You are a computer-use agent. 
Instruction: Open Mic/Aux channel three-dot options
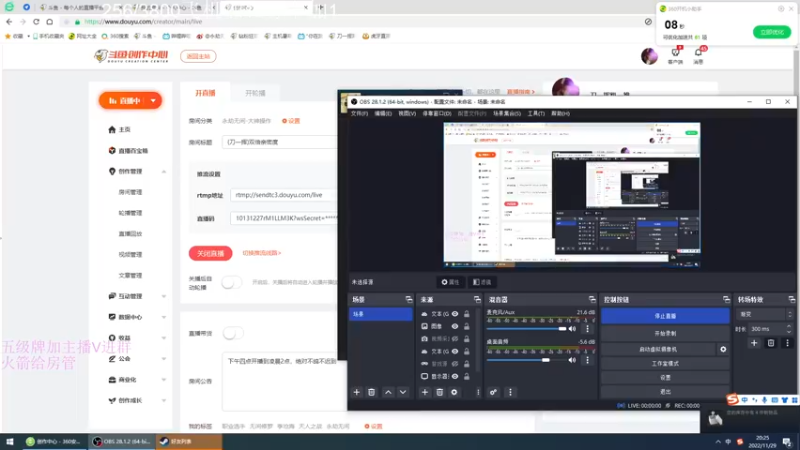click(x=587, y=329)
